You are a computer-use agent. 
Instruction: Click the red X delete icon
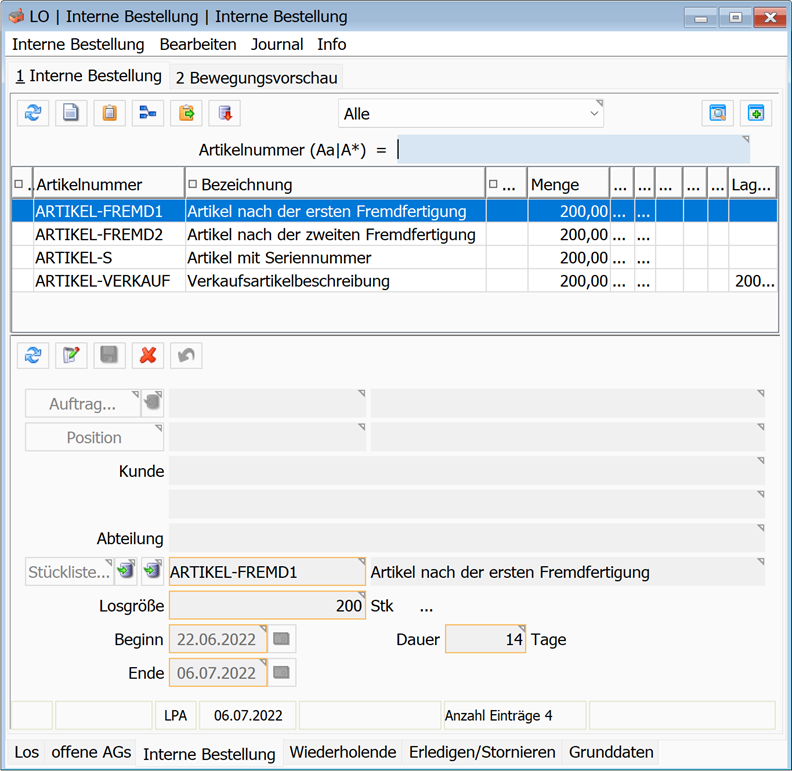tap(148, 355)
